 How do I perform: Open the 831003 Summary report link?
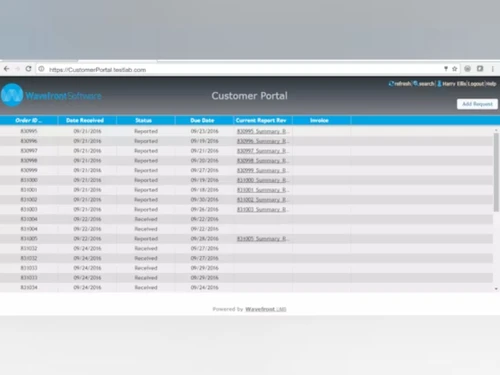coord(263,209)
